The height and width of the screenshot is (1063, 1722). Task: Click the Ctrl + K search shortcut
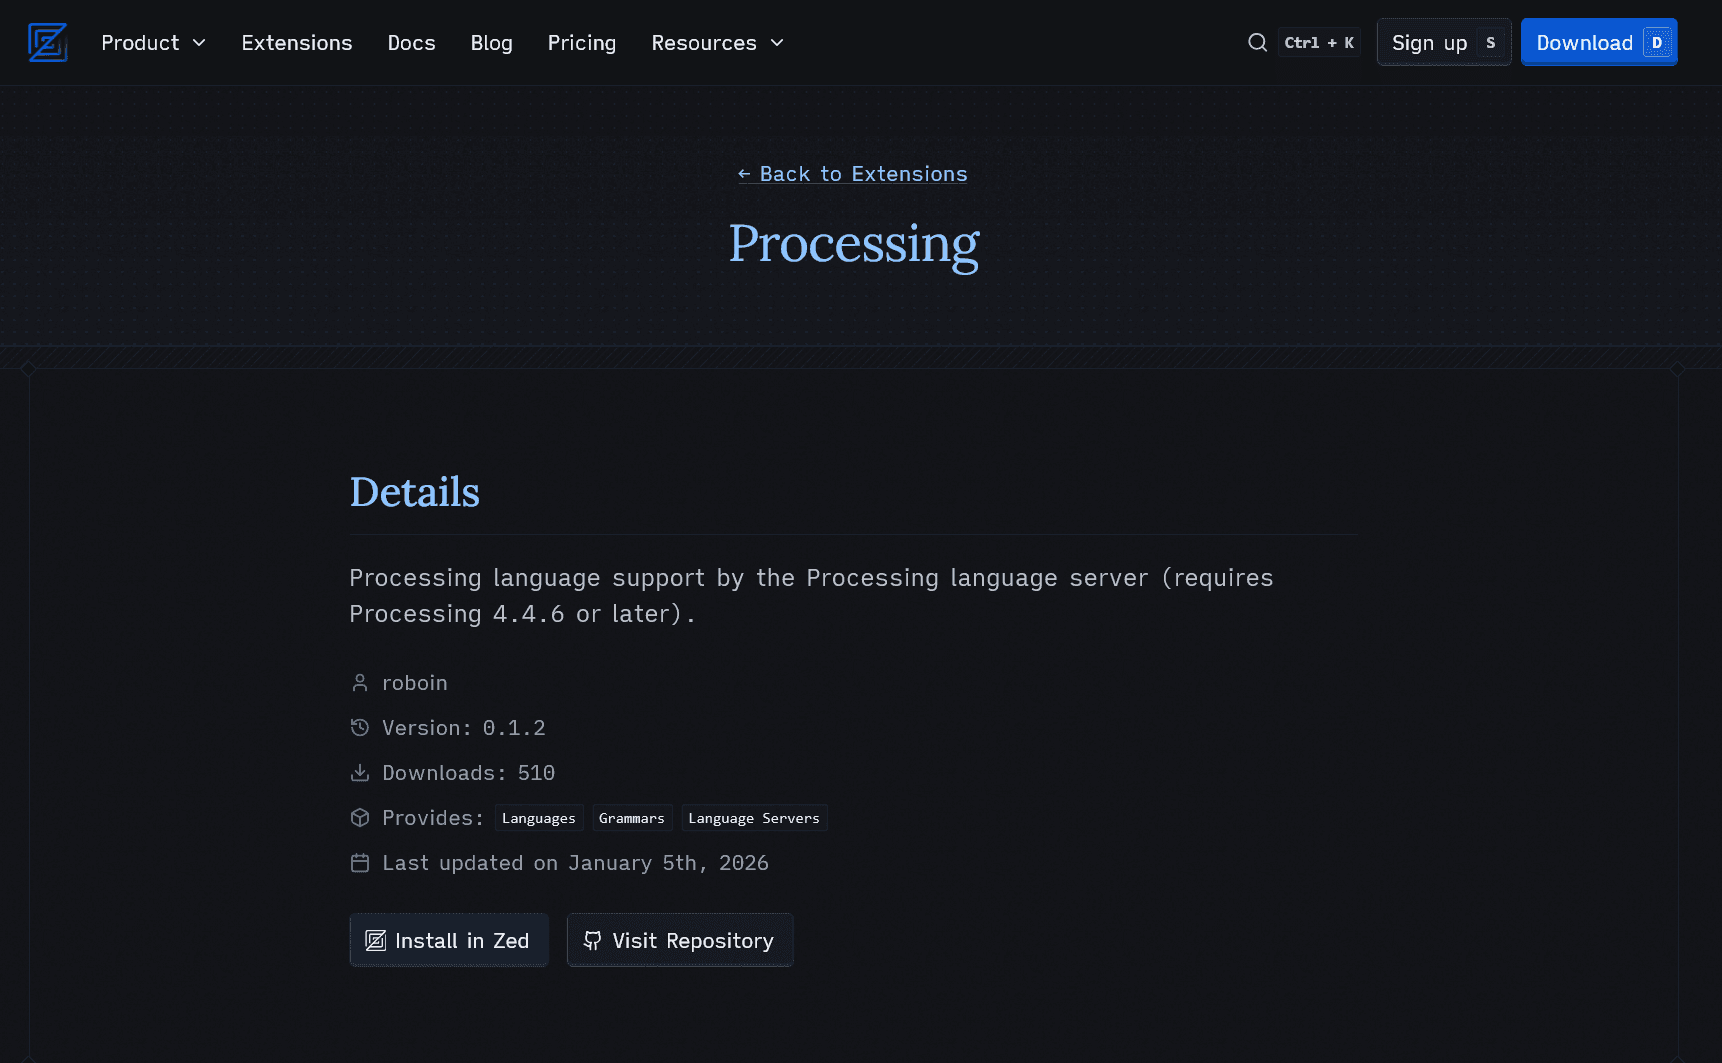1319,43
